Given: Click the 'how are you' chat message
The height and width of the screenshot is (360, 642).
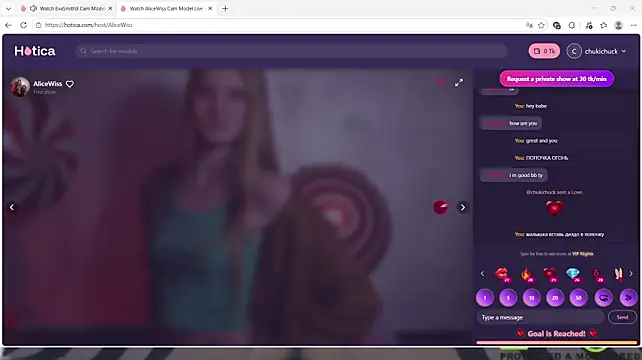Looking at the screenshot, I should (523, 123).
